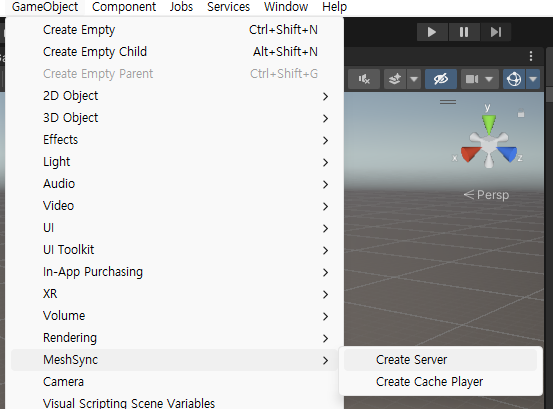Toggle scene effects with the sparkle layers icon
The image size is (553, 409).
395,79
